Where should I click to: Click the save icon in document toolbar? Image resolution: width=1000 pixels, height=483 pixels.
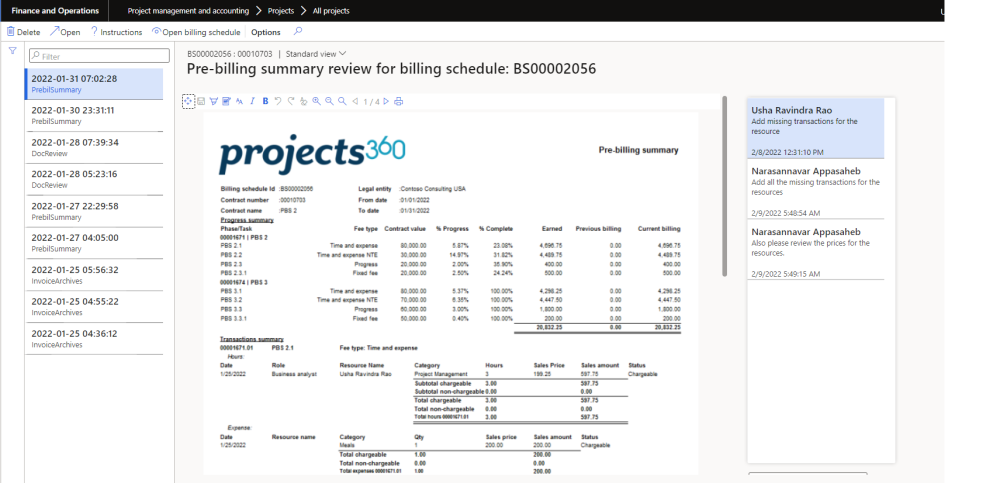(201, 101)
